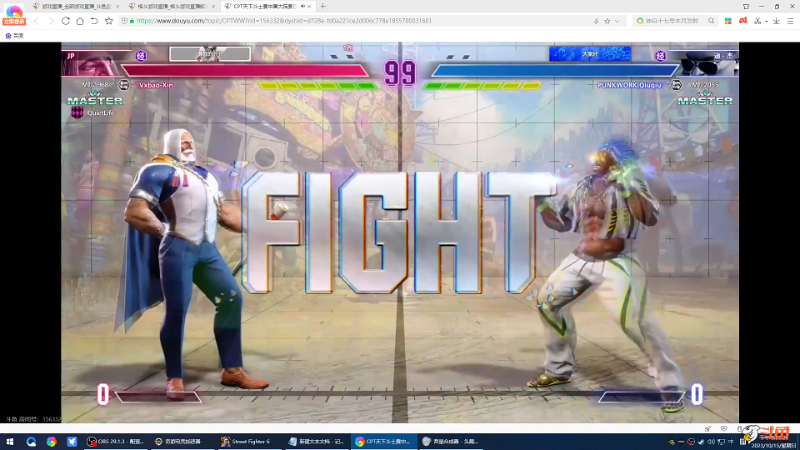Switch to the CPT browser taskbar window
The width and height of the screenshot is (800, 450).
[383, 442]
